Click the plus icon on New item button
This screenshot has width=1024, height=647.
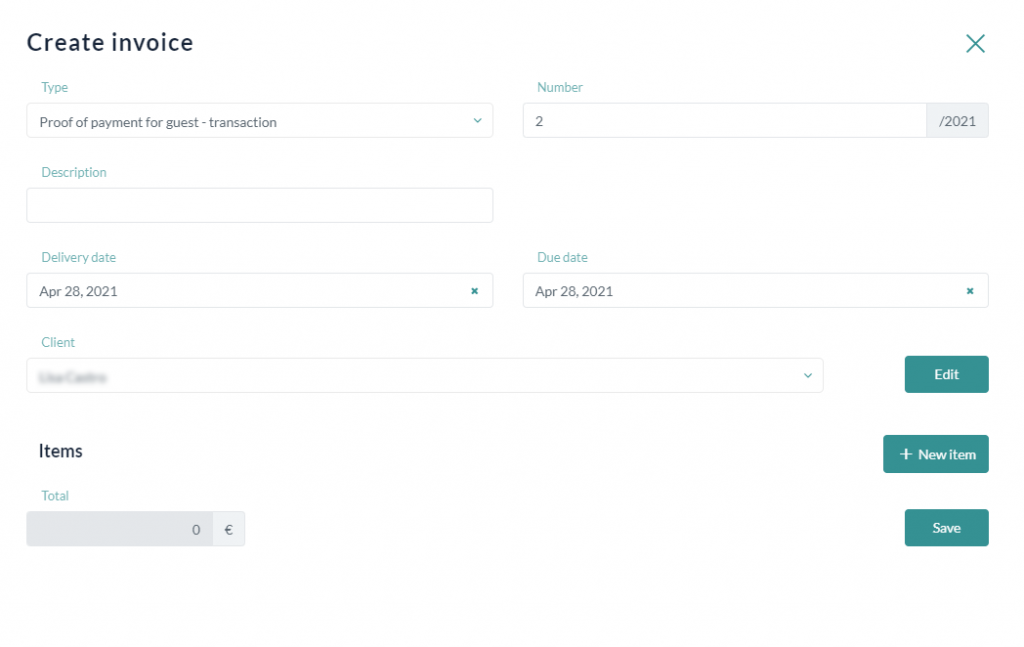pos(905,453)
